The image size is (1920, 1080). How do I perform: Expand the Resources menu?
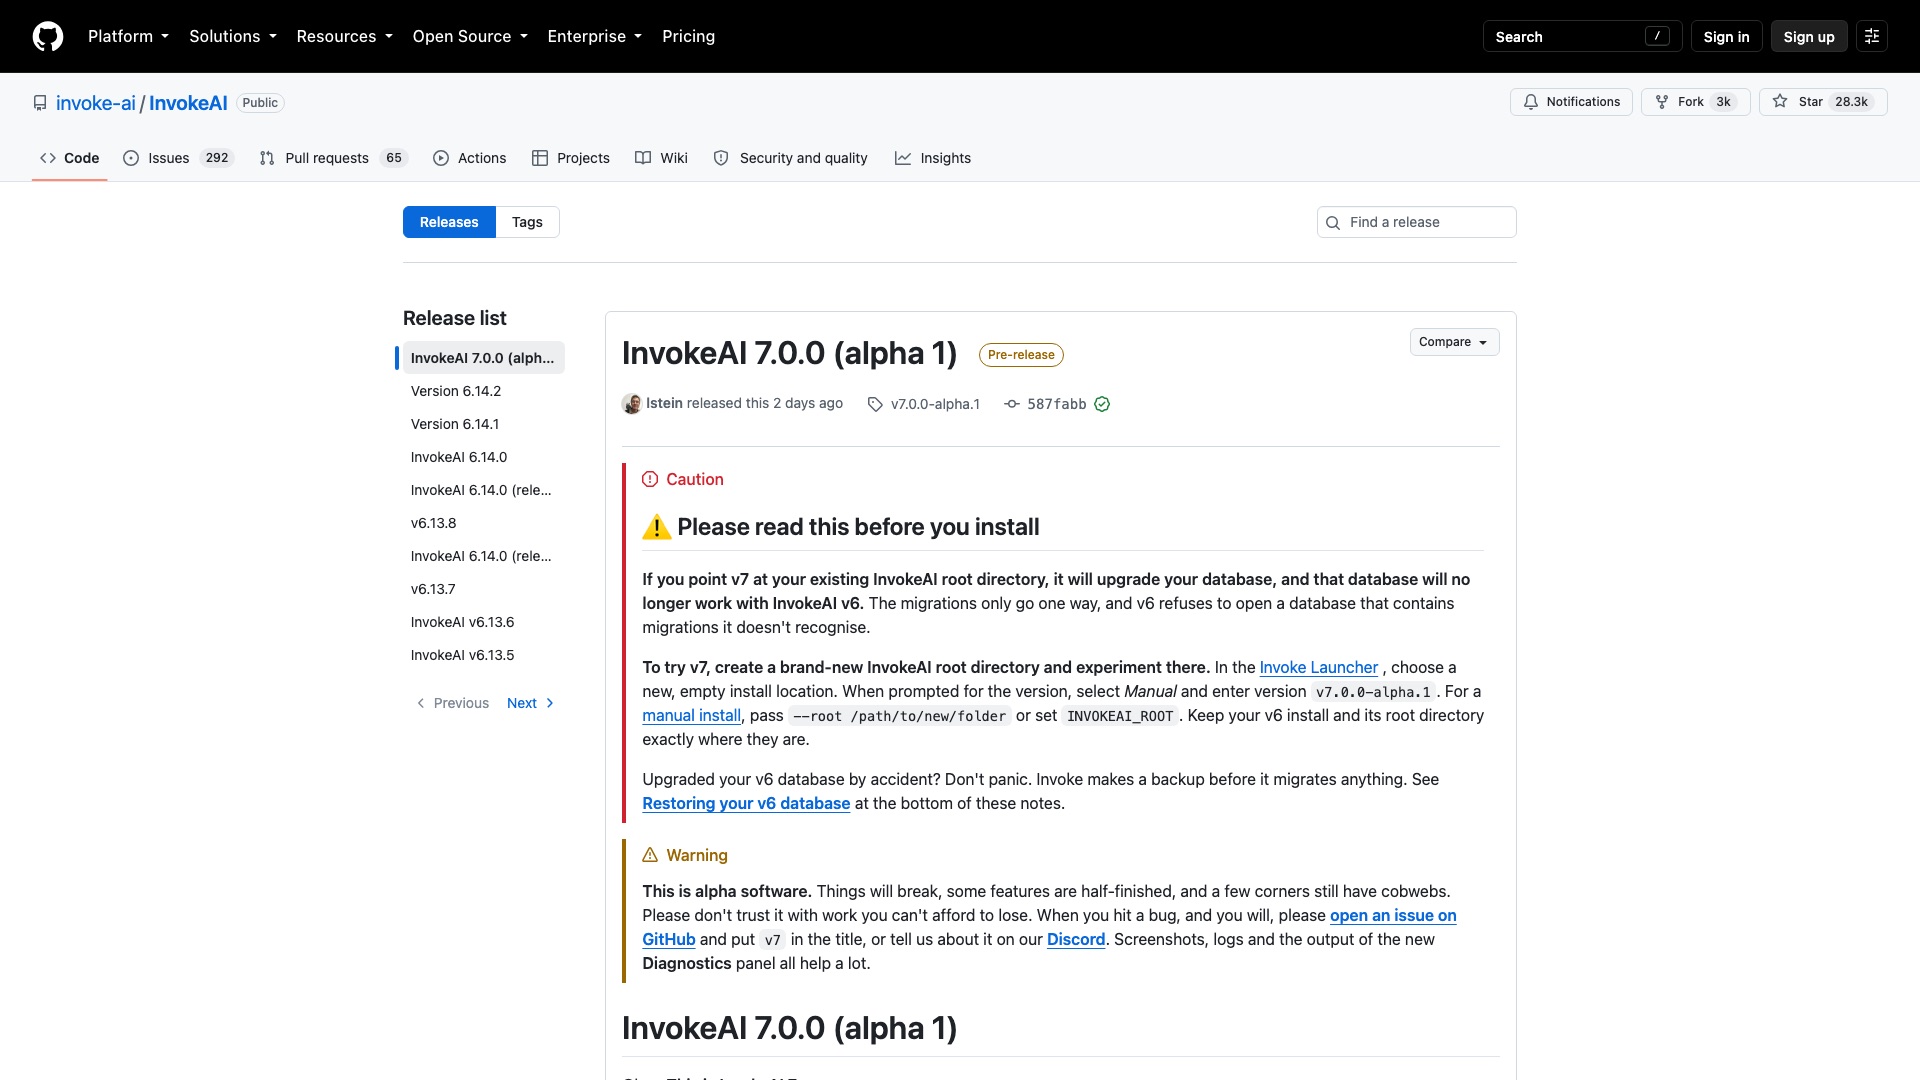[x=345, y=36]
